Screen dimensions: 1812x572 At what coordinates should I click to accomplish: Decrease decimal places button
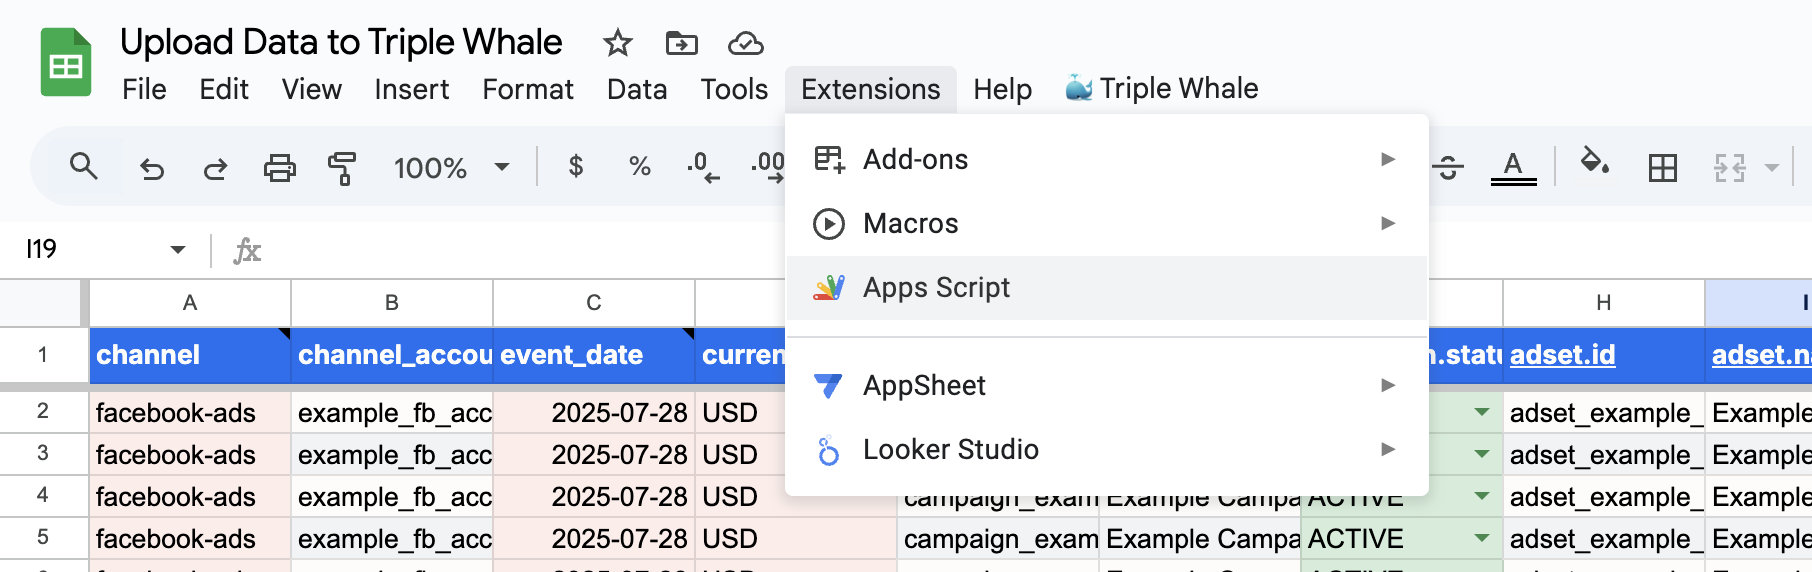point(703,167)
